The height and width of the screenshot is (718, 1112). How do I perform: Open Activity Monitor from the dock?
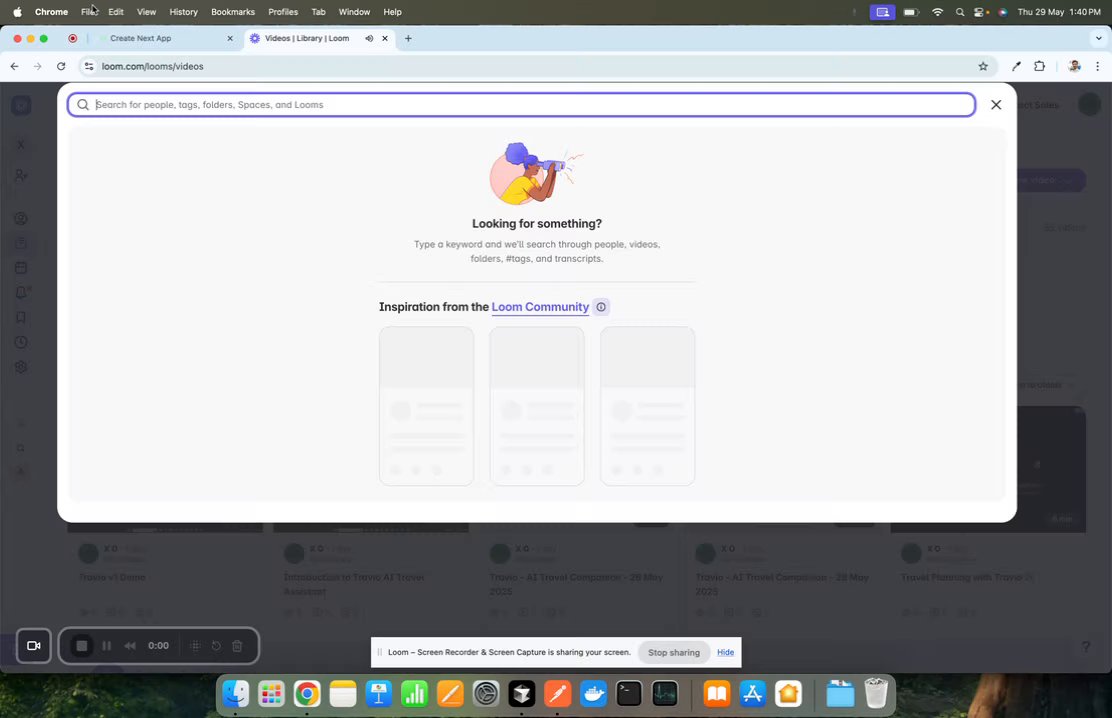point(665,694)
